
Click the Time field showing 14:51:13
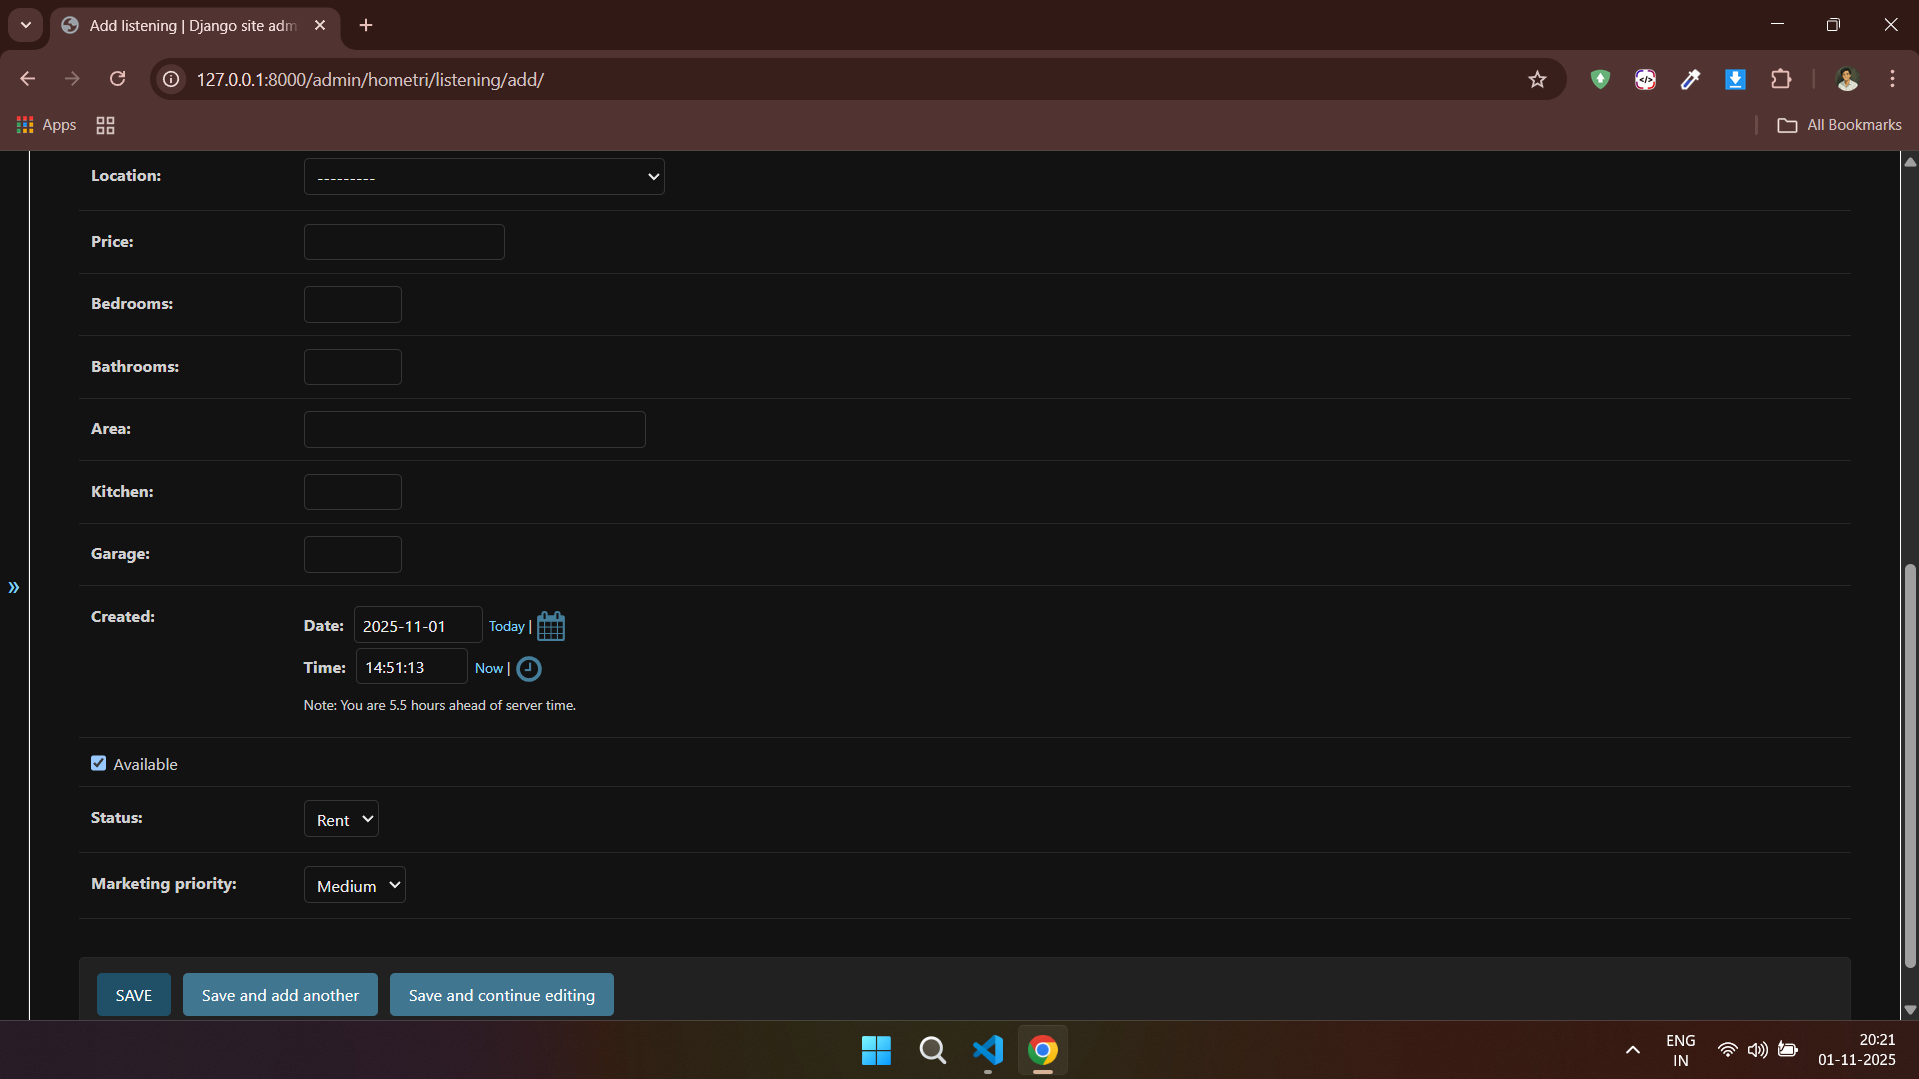pyautogui.click(x=411, y=666)
